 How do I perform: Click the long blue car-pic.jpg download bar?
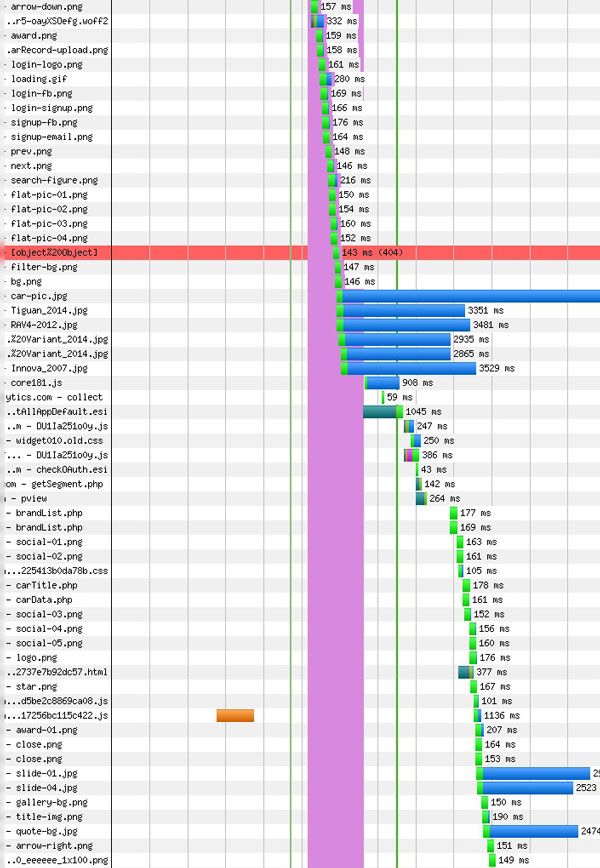pyautogui.click(x=471, y=296)
